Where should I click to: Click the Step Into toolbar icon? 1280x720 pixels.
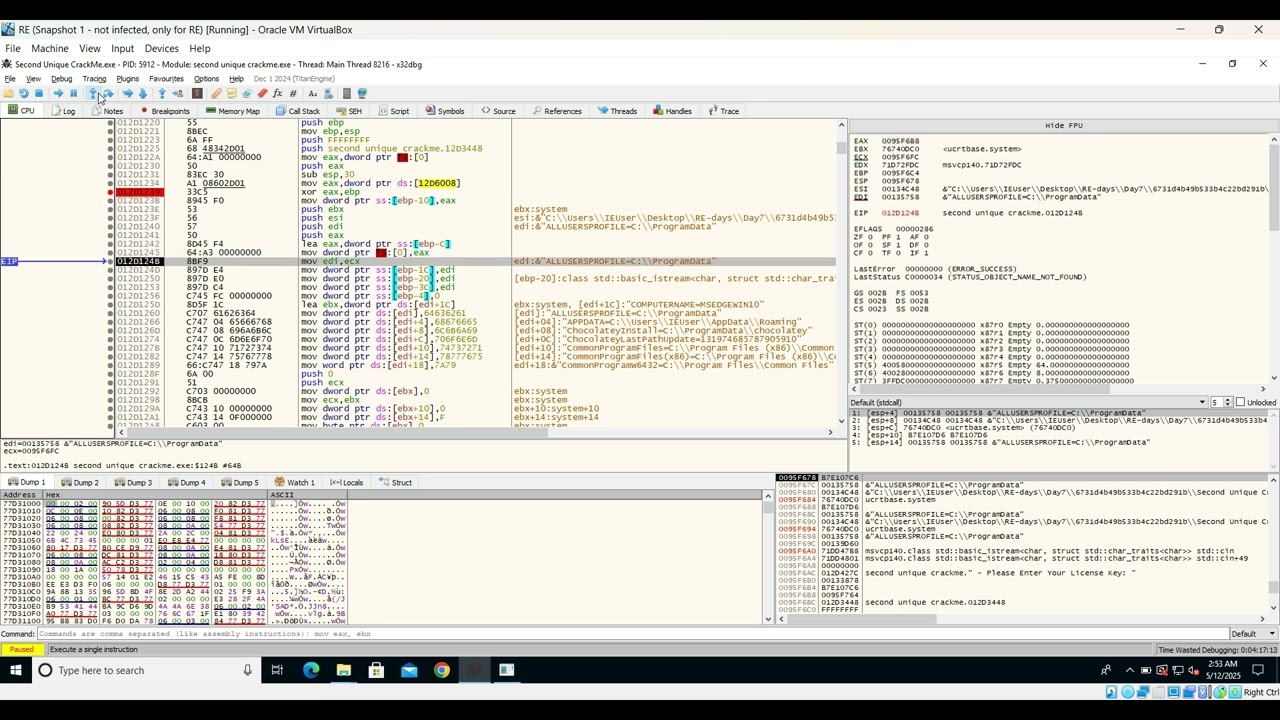point(93,93)
